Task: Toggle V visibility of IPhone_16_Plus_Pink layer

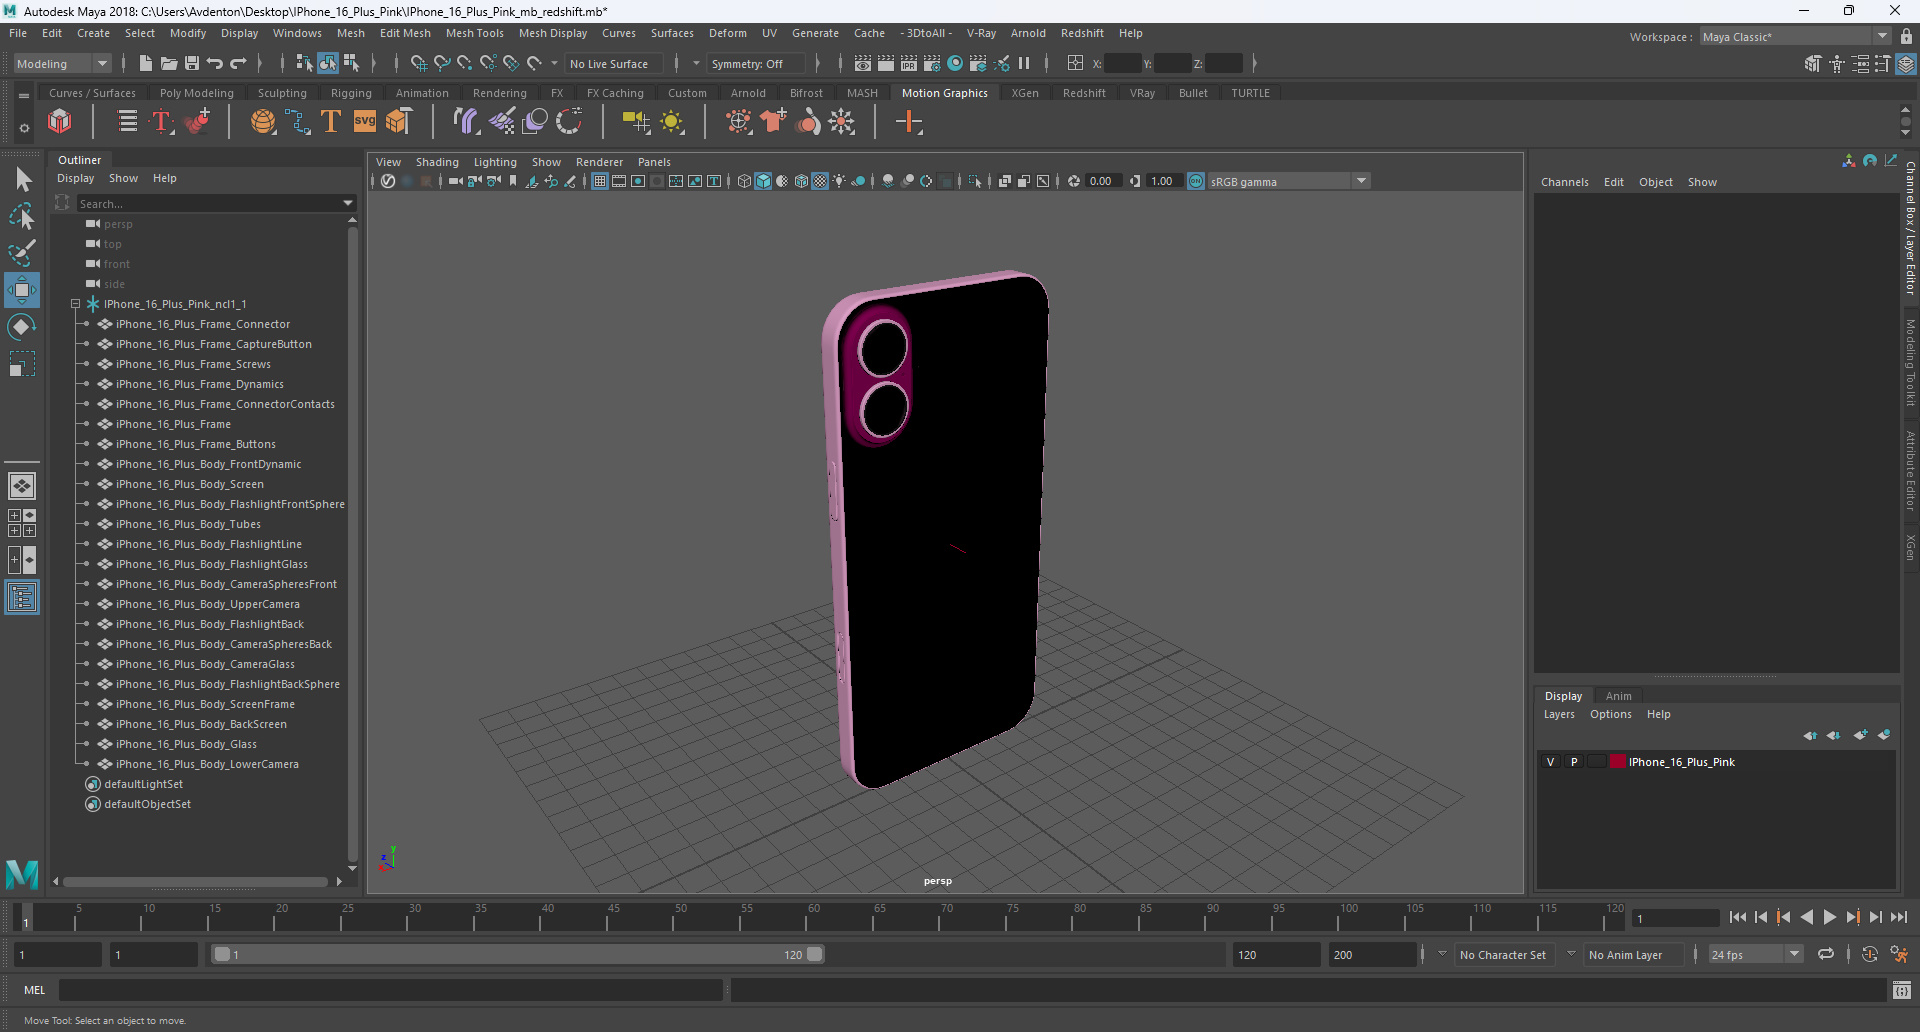Action: pos(1551,762)
